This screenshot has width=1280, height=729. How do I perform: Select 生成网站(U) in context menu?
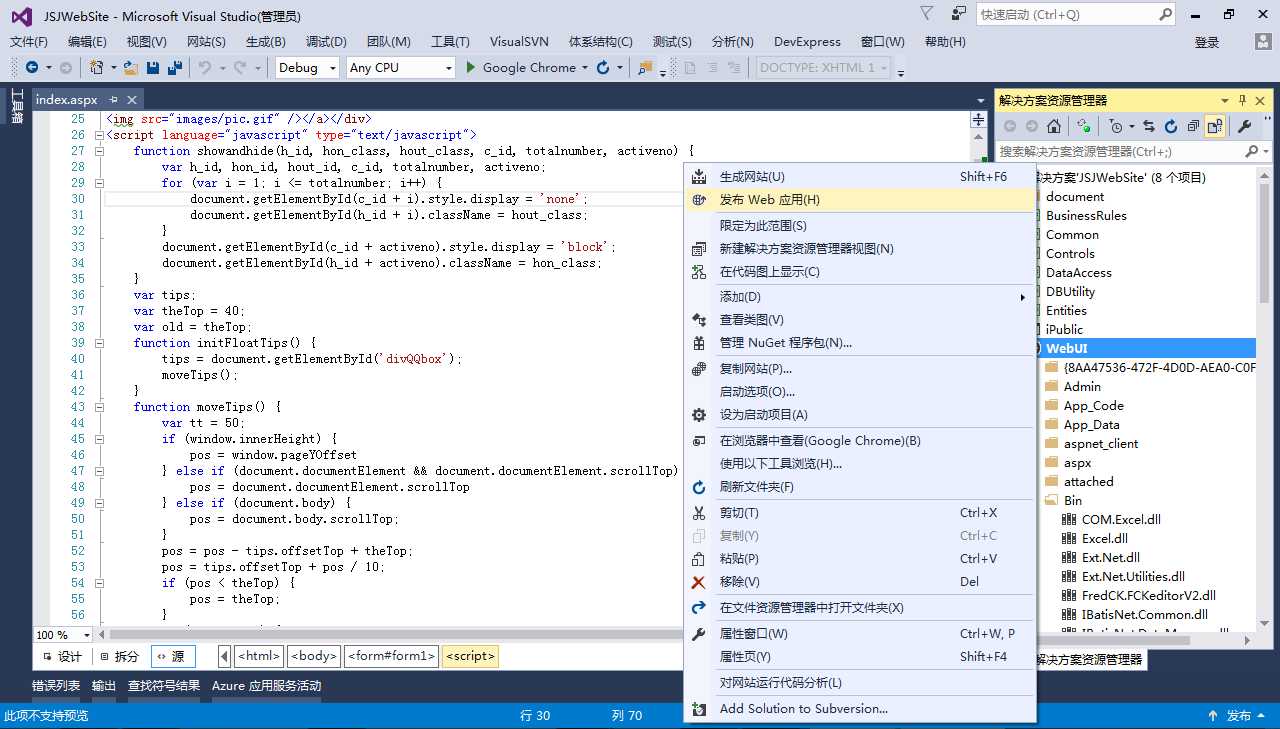pos(861,177)
